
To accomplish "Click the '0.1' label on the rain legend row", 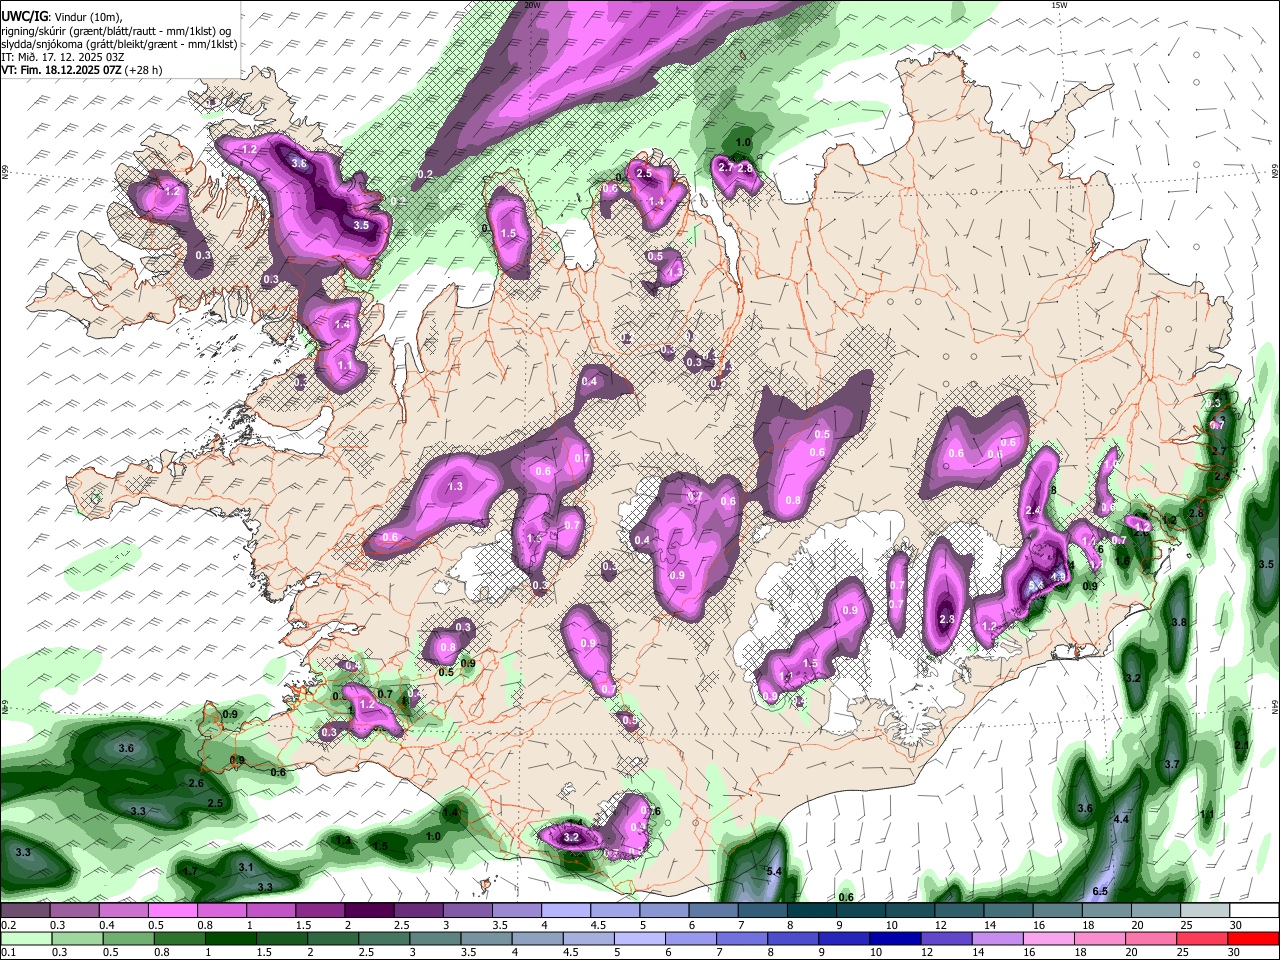I will [9, 952].
